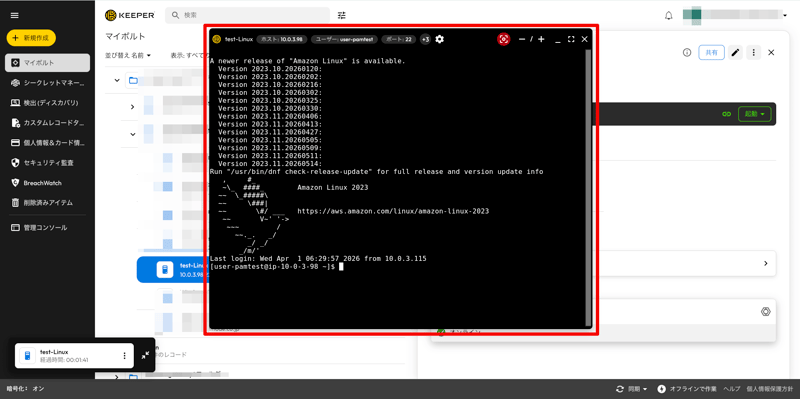Viewport: 800px width, 399px height.
Task: Show the +3 additional connection details
Action: (x=425, y=39)
